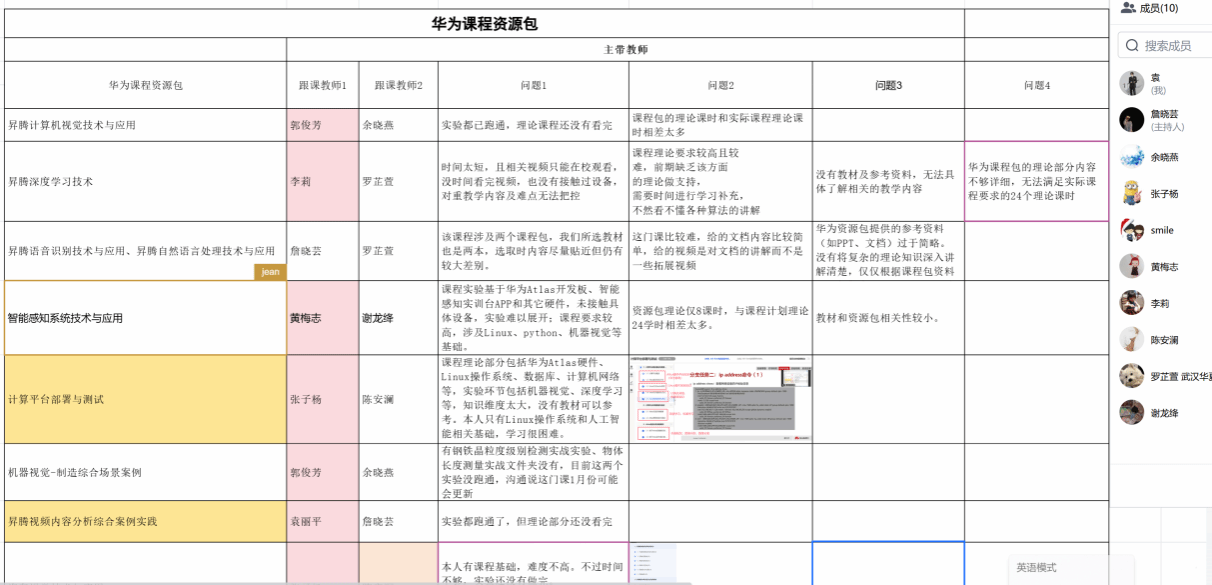Click 黄梅志's avatar in member panel
This screenshot has width=1212, height=585.
click(1131, 266)
